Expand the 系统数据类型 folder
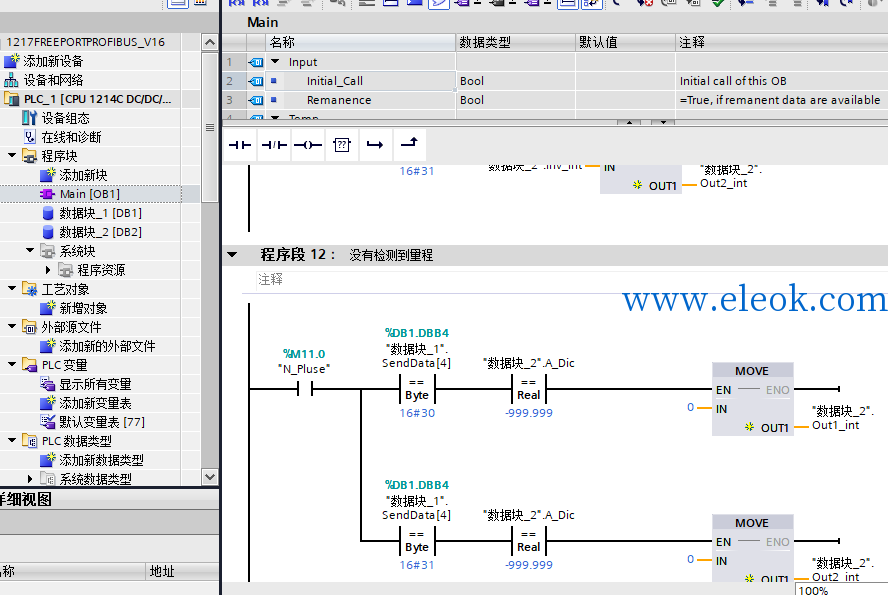The height and width of the screenshot is (595, 888). coord(29,479)
